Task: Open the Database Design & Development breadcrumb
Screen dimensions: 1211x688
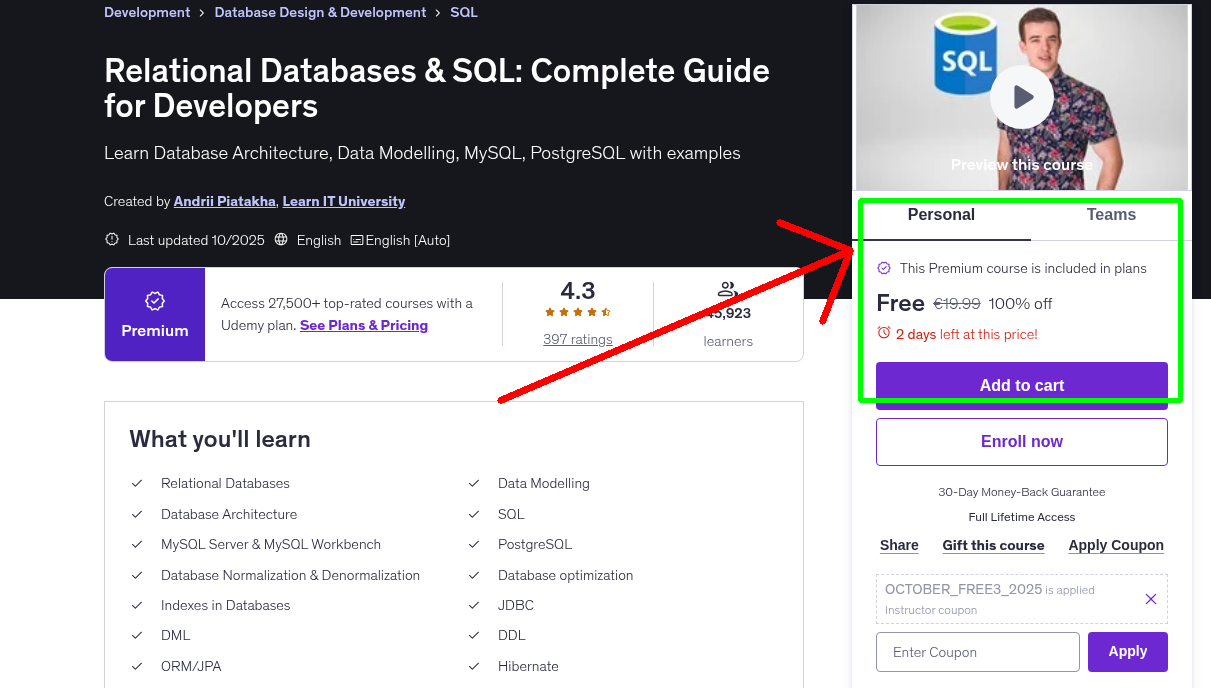Action: point(320,12)
